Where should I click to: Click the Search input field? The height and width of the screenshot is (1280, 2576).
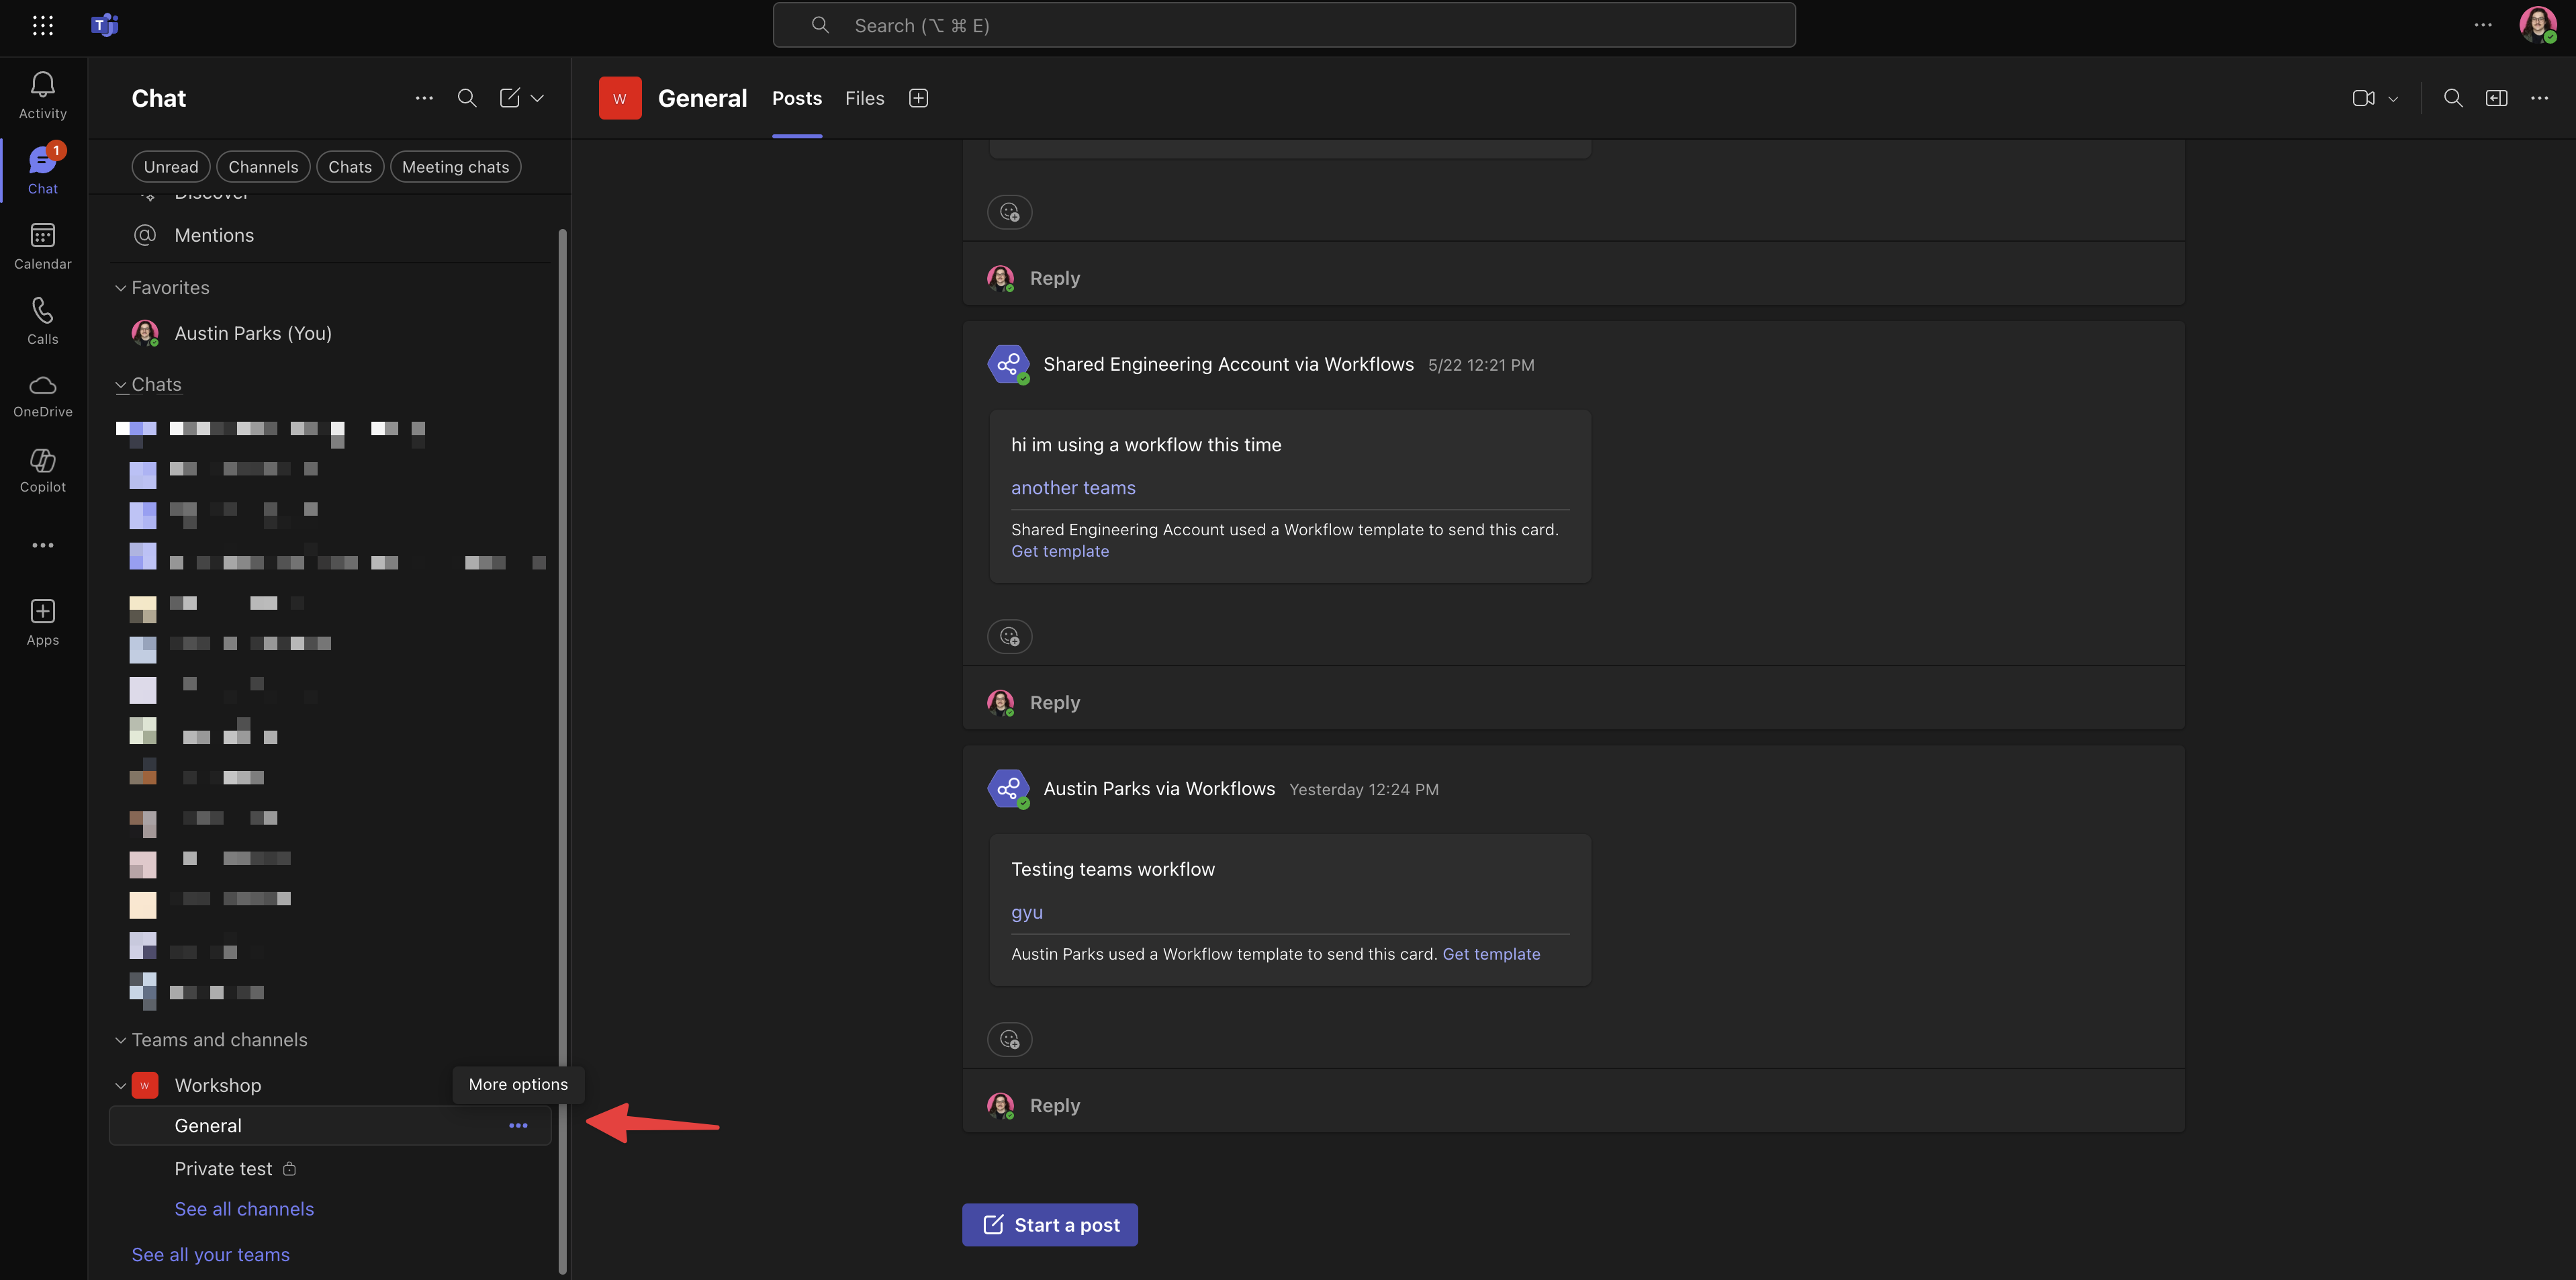(1284, 25)
